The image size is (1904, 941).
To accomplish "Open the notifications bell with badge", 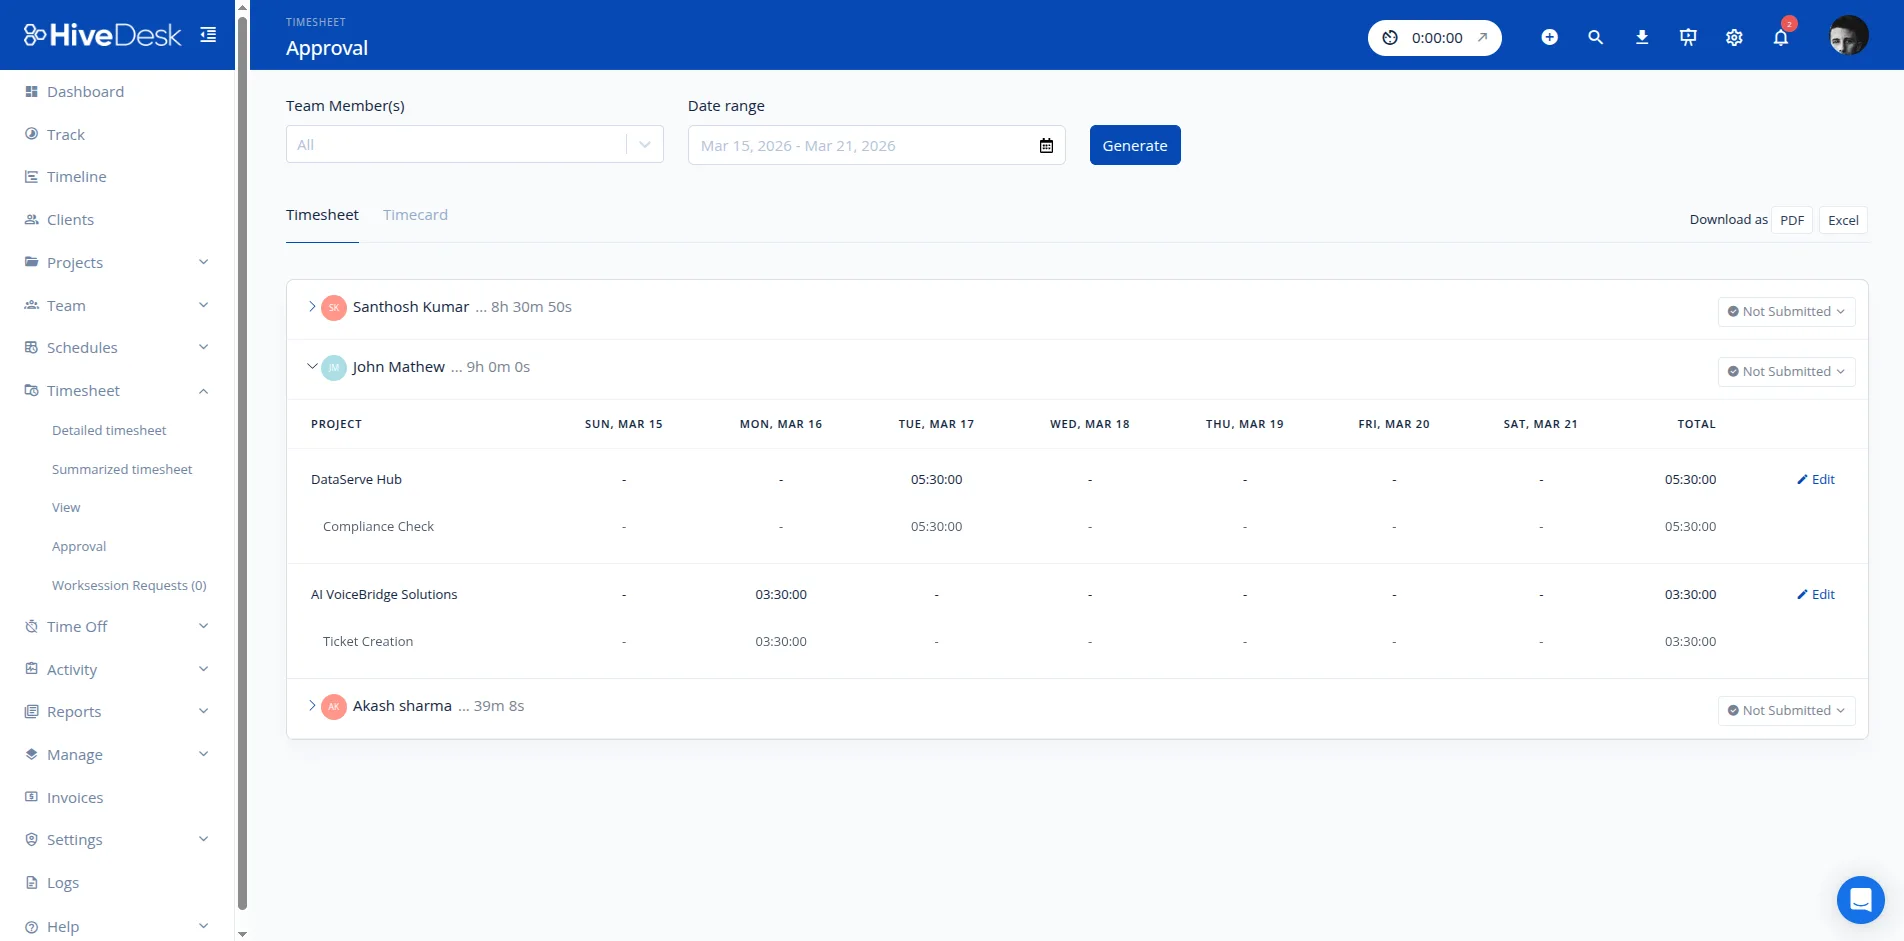I will pyautogui.click(x=1781, y=37).
